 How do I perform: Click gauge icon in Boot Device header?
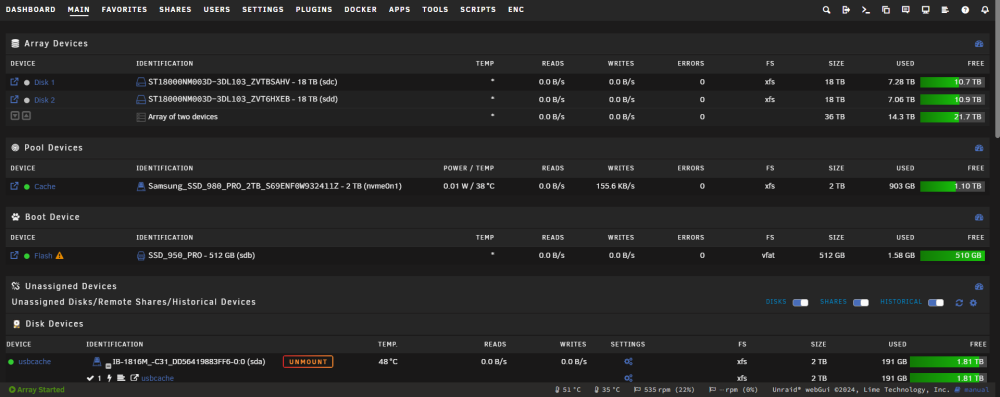979,217
